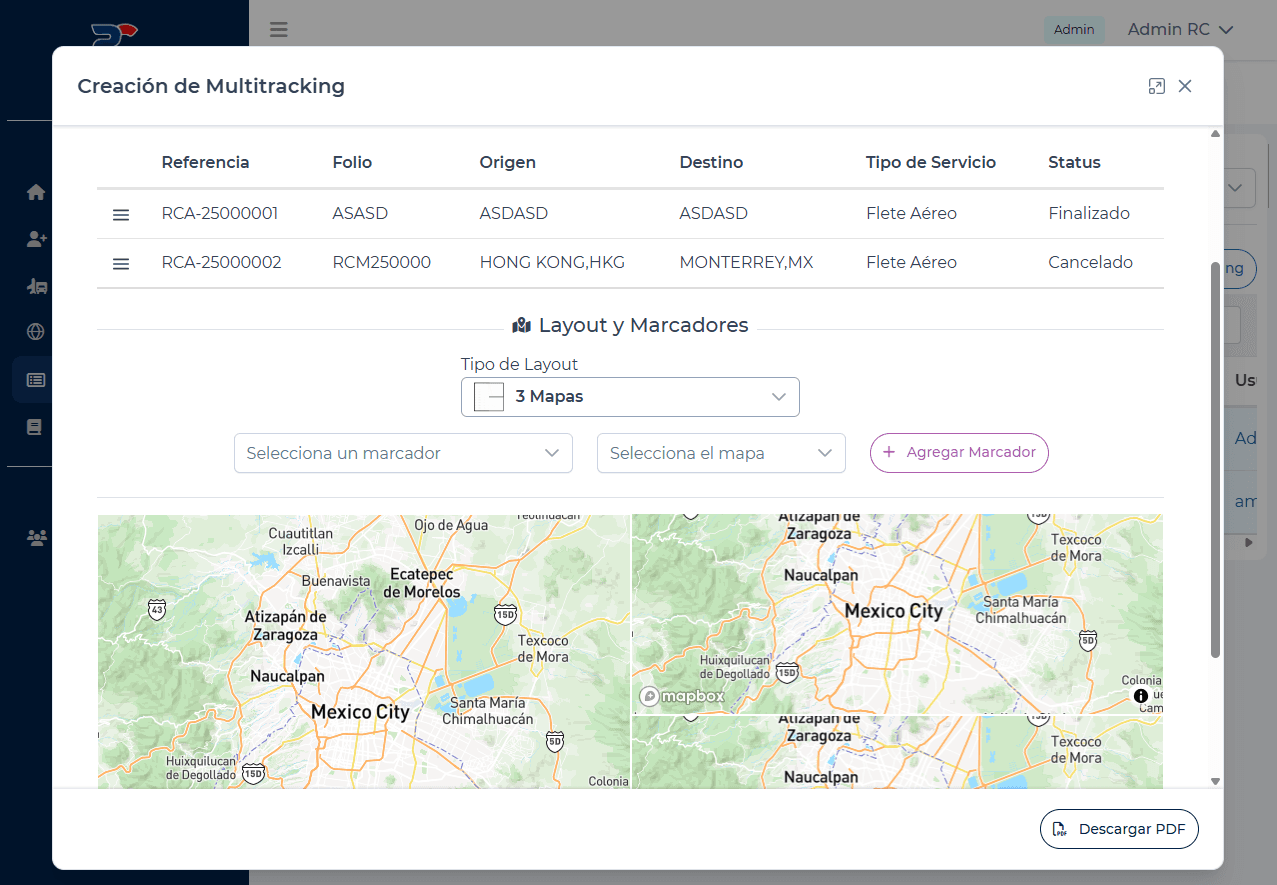Click the Status column header

[x=1074, y=162]
